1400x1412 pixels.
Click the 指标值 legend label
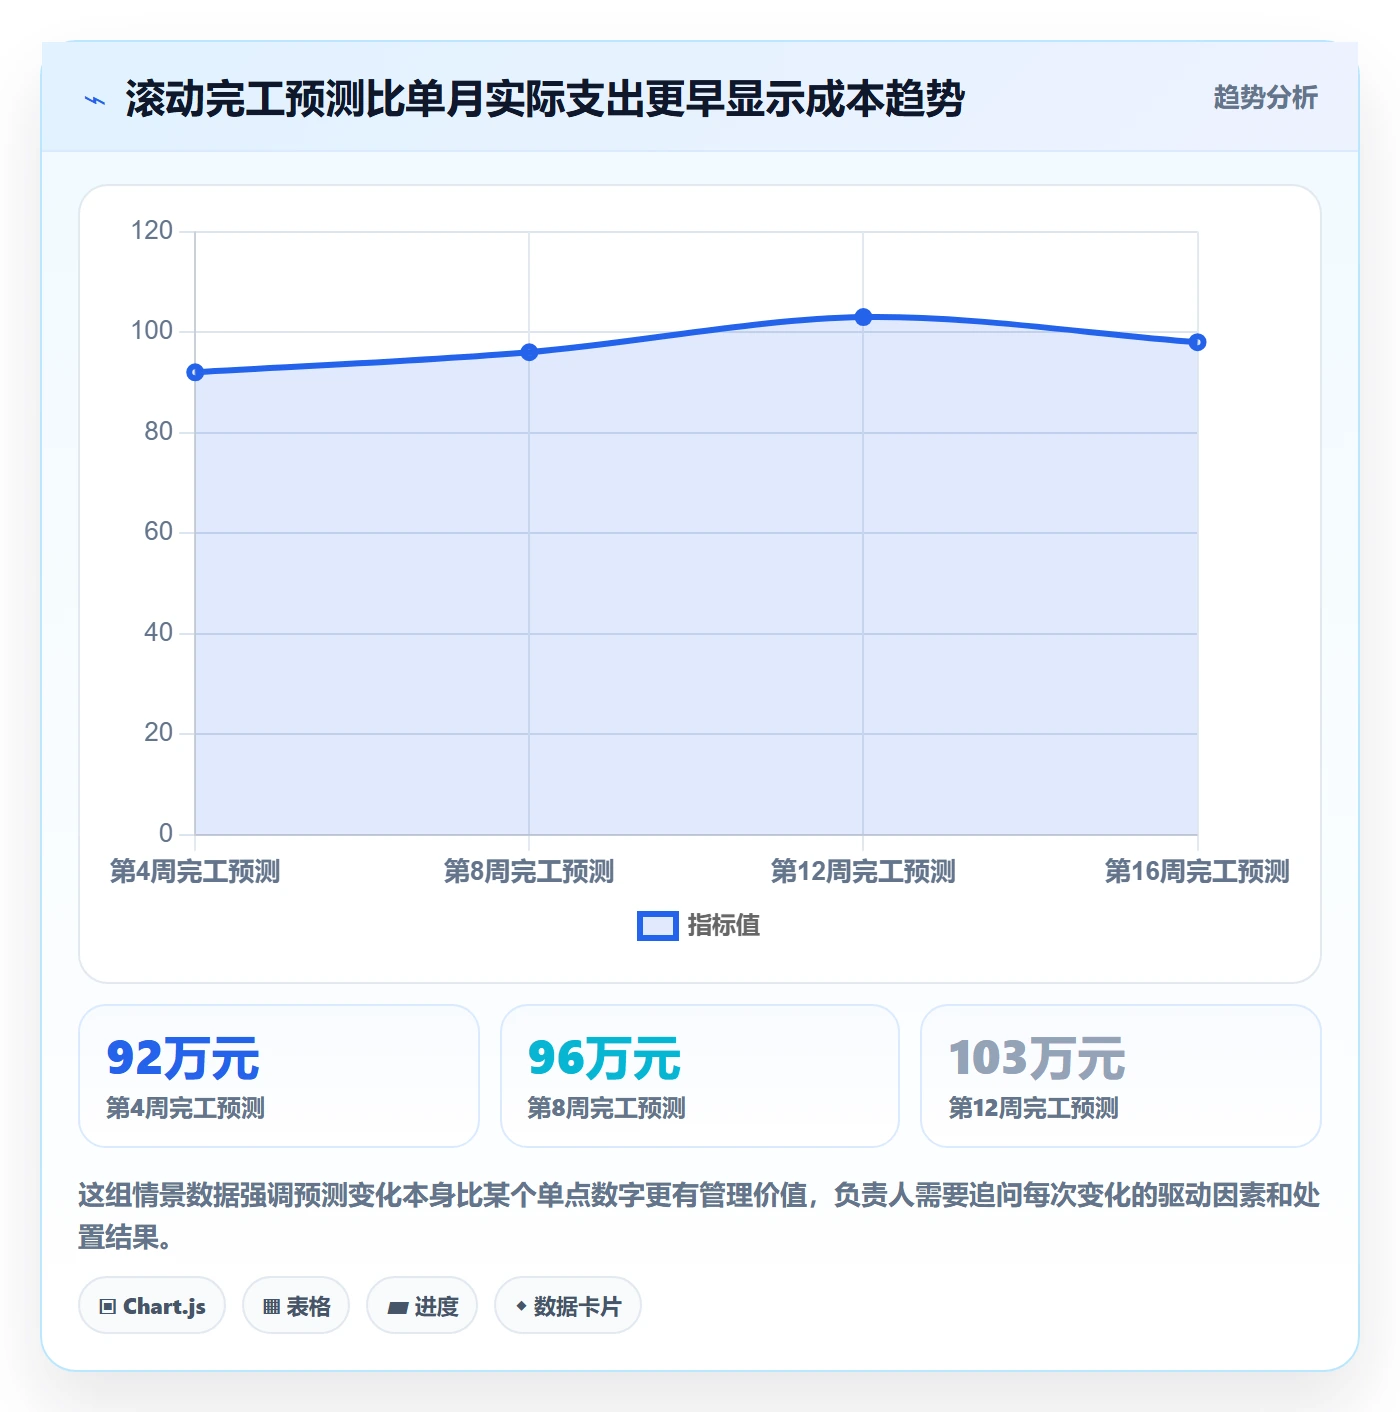724,926
